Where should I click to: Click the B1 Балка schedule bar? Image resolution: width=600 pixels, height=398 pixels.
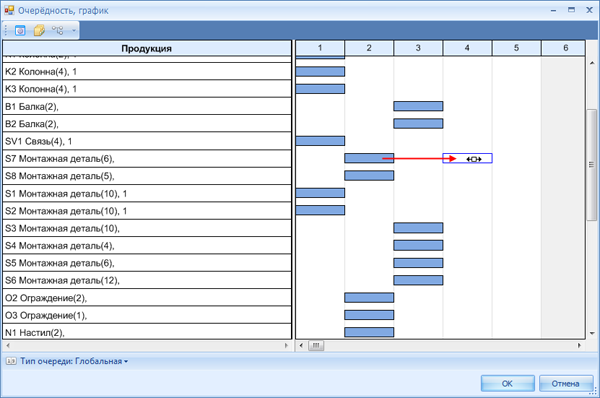pyautogui.click(x=418, y=106)
